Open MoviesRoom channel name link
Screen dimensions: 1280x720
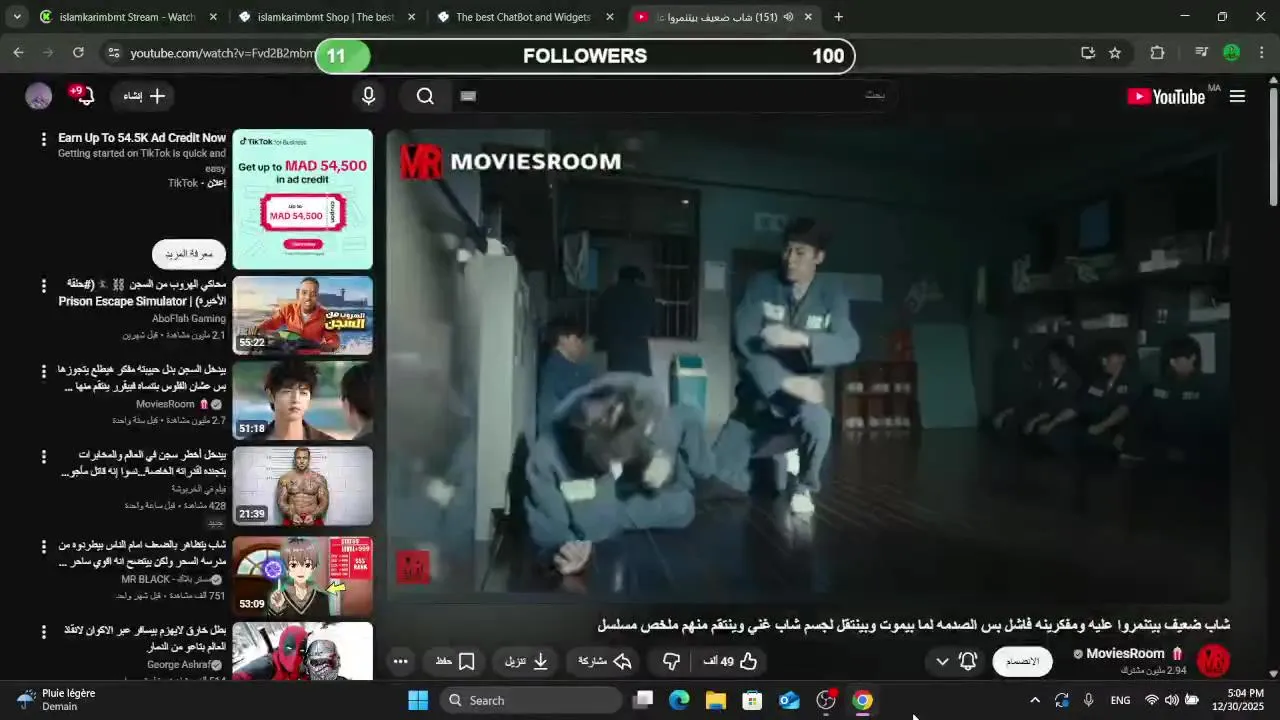pyautogui.click(x=1125, y=654)
